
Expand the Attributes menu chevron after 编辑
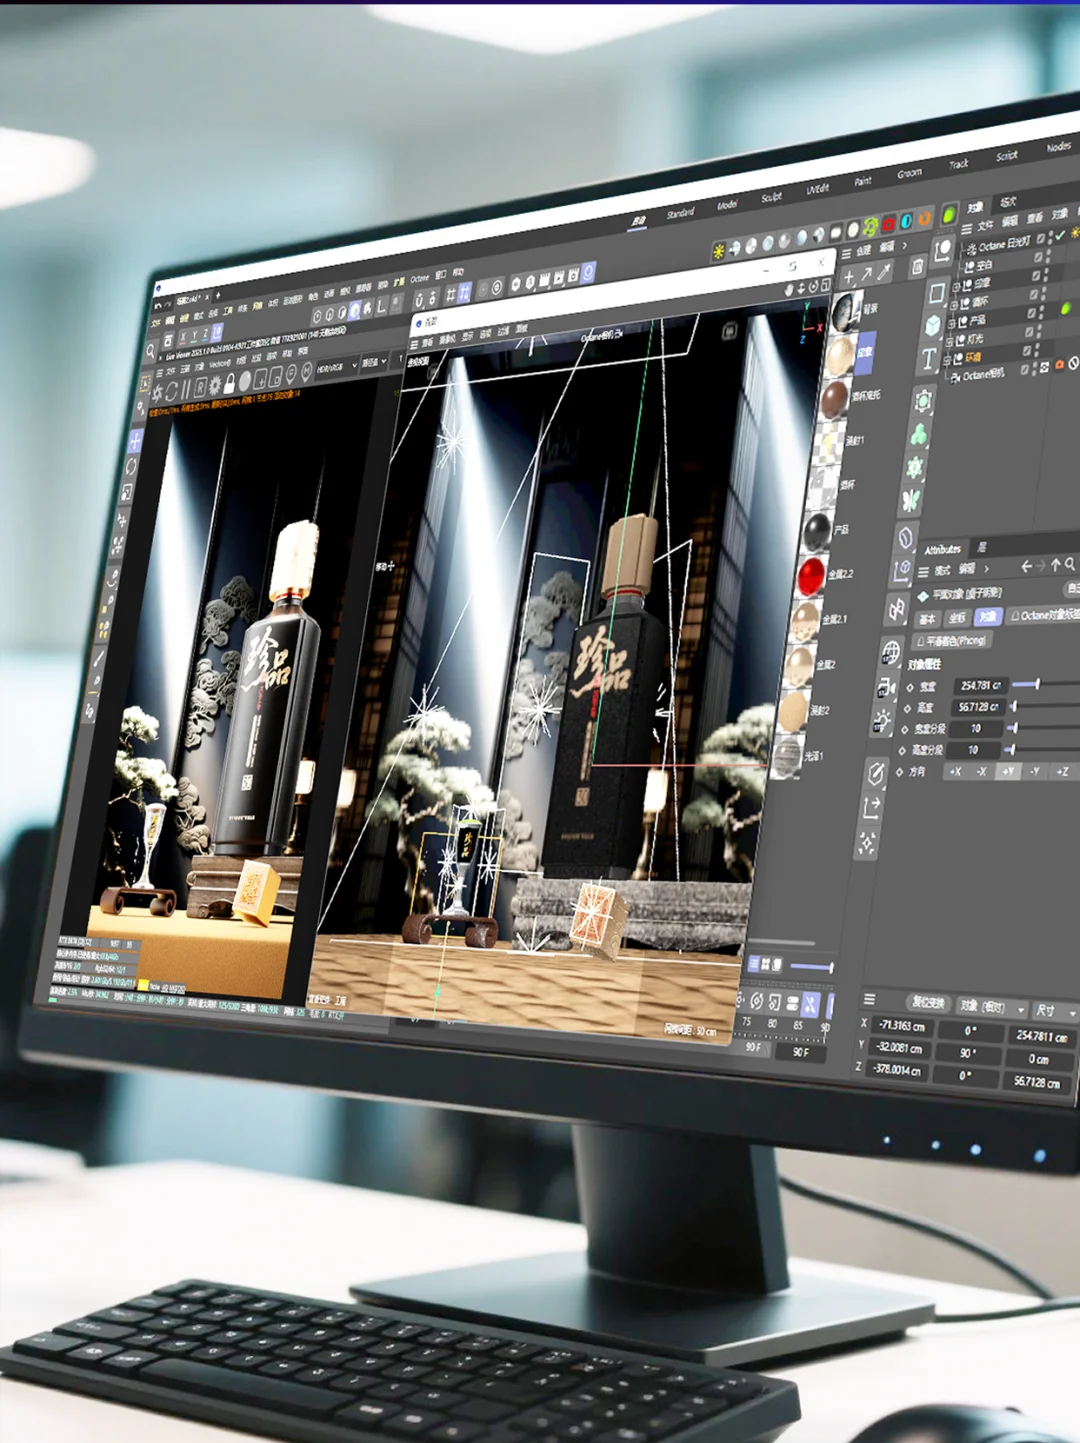[x=986, y=569]
